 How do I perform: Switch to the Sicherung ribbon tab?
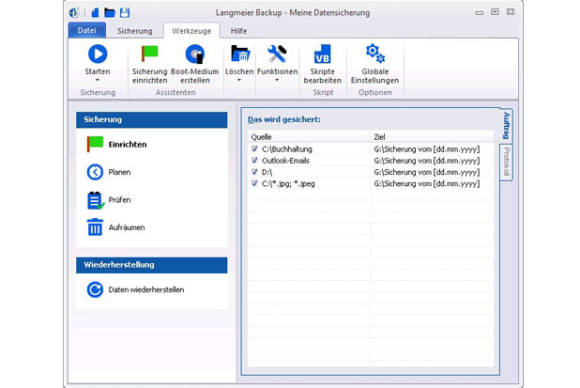[135, 31]
